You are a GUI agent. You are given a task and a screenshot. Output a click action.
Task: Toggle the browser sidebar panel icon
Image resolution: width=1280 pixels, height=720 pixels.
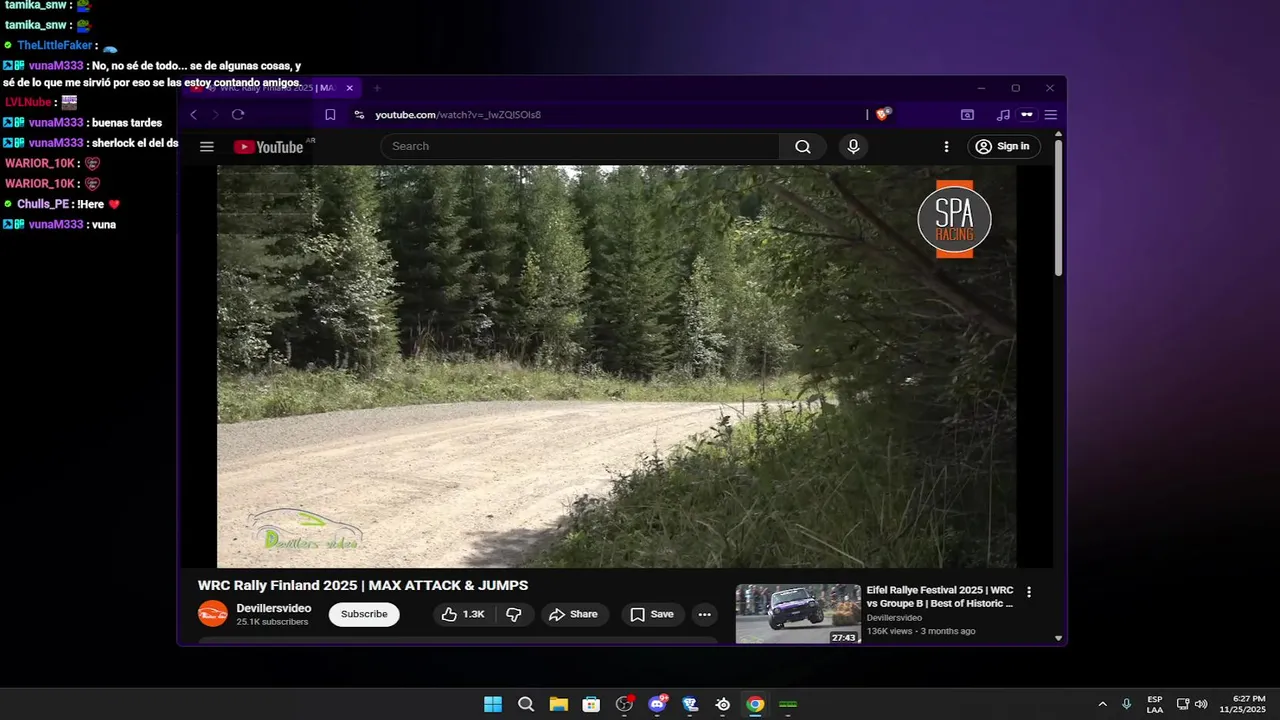pyautogui.click(x=967, y=115)
